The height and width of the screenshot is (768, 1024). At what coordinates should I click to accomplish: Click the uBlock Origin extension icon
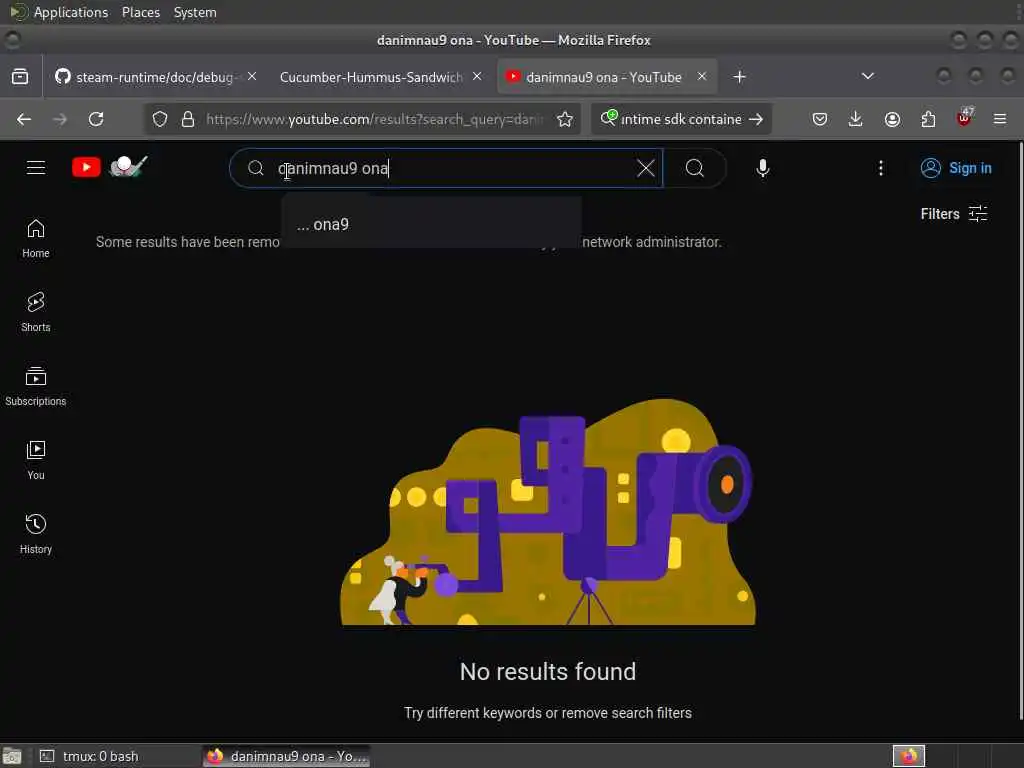(964, 118)
